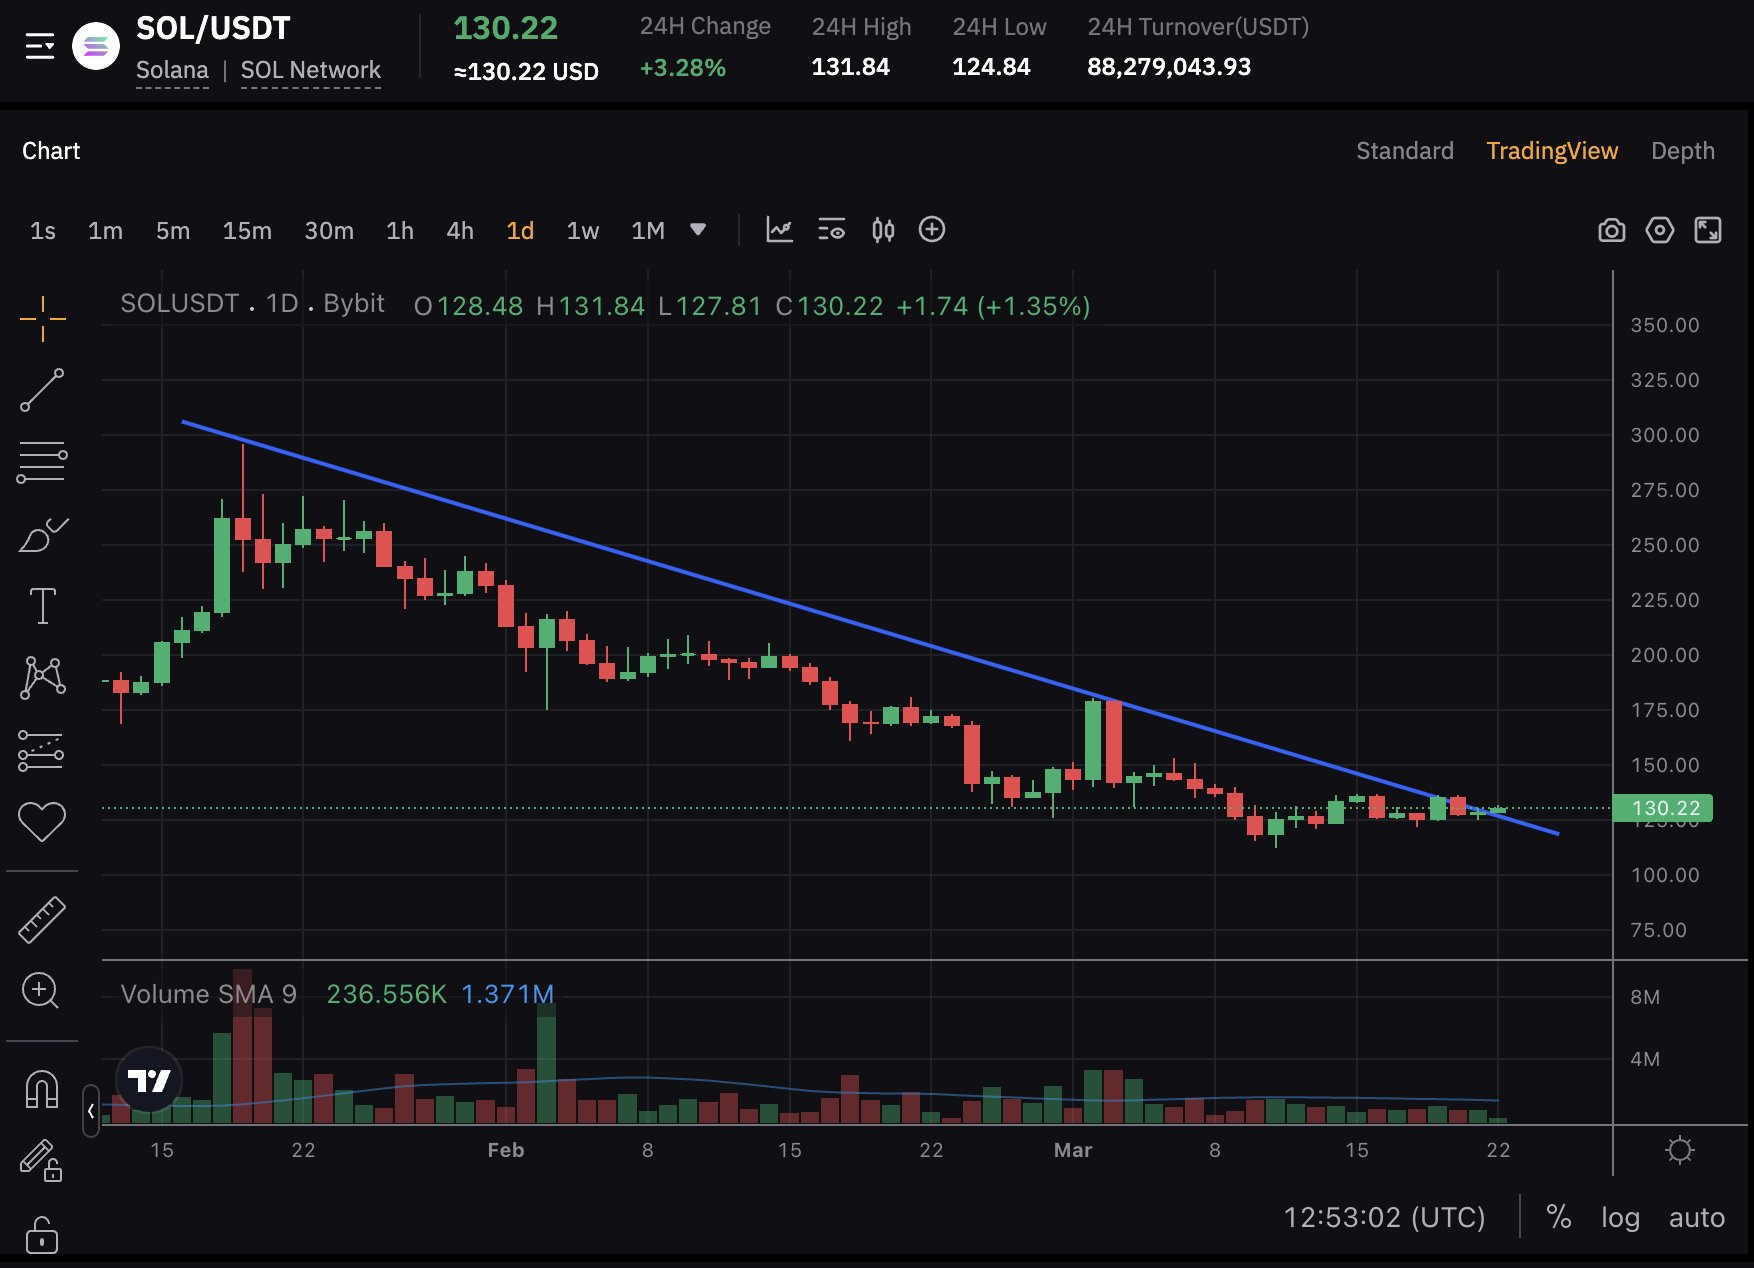Toggle stay in drawing mode pencil-lock

tap(42, 1161)
